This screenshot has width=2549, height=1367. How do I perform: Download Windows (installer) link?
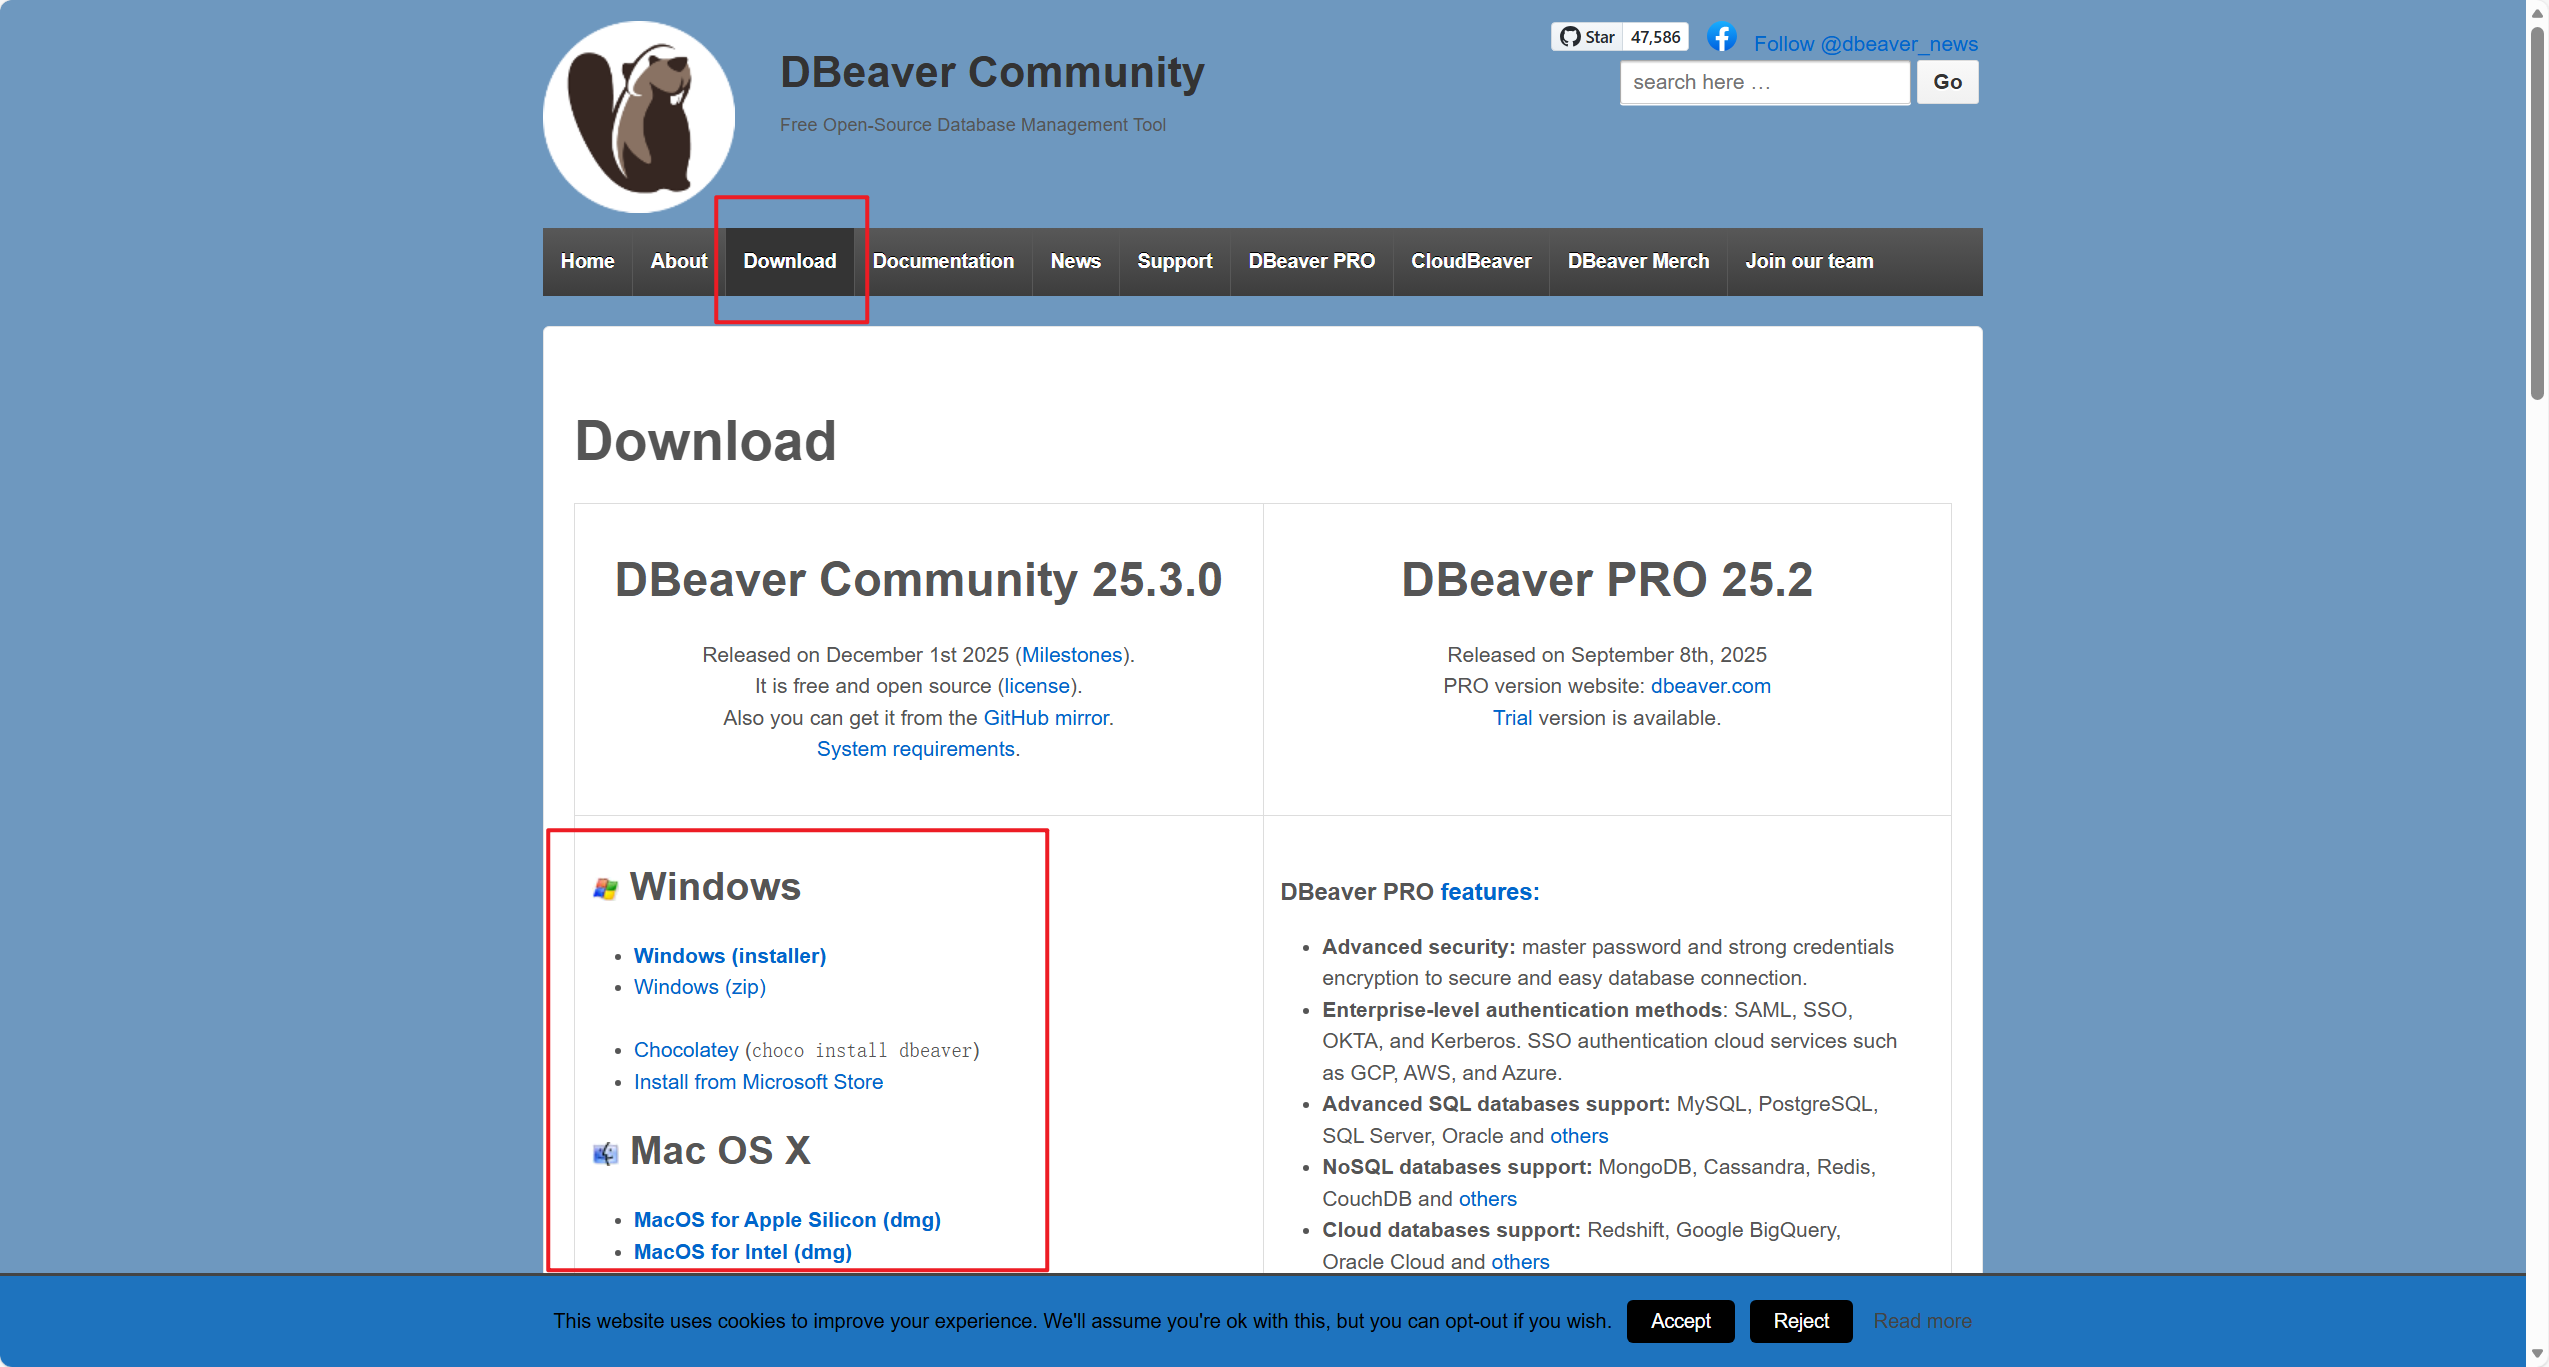click(x=729, y=956)
